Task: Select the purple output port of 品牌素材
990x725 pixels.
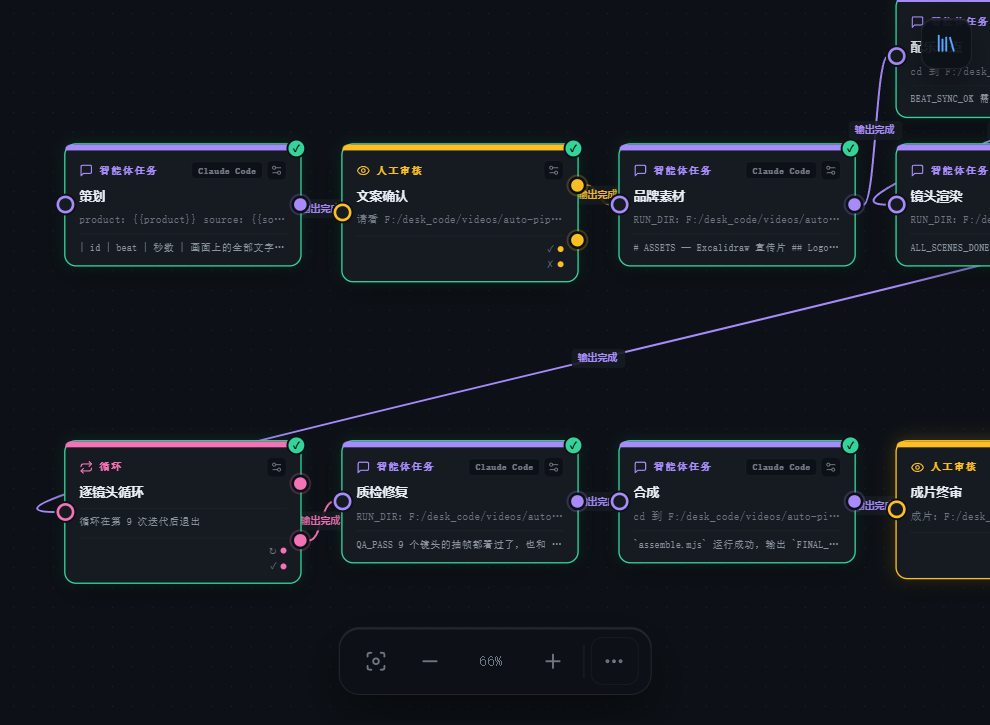Action: (x=854, y=205)
